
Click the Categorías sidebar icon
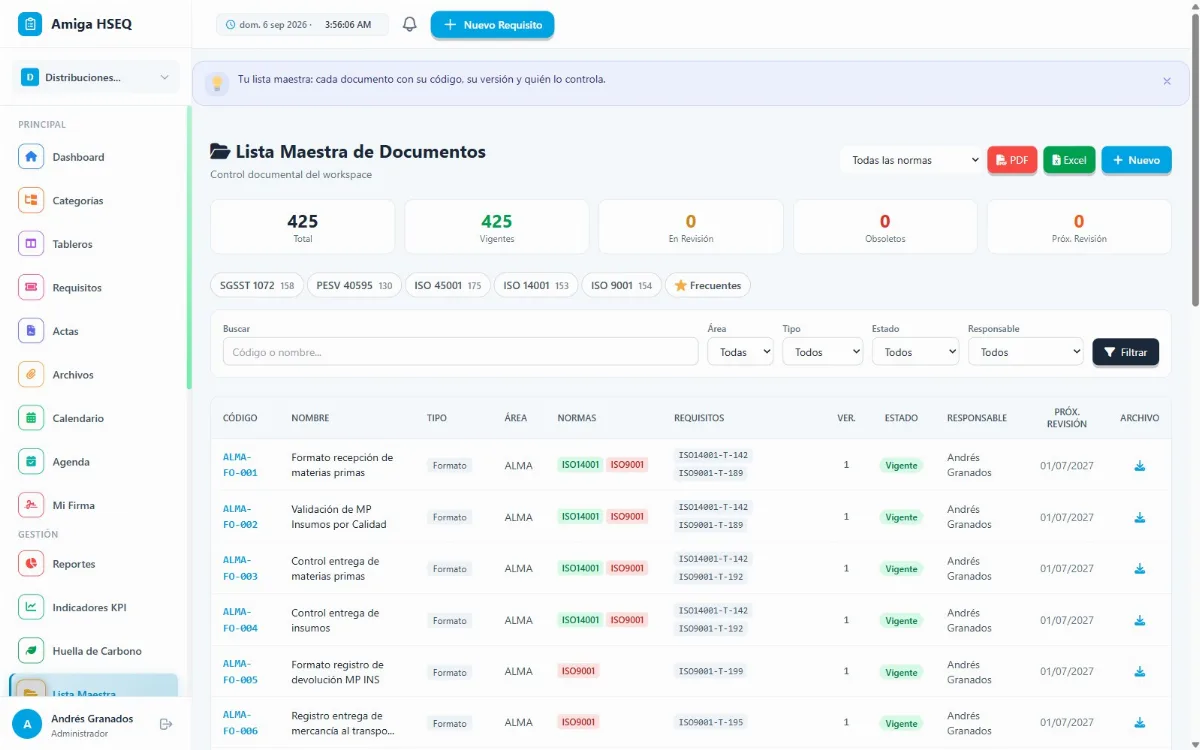pyautogui.click(x=31, y=200)
